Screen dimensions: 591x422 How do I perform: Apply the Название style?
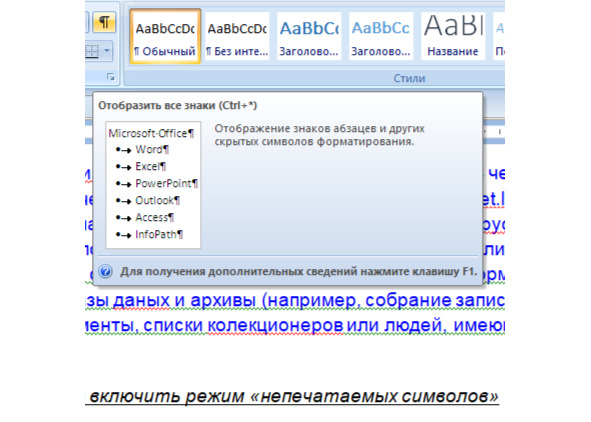(x=453, y=37)
